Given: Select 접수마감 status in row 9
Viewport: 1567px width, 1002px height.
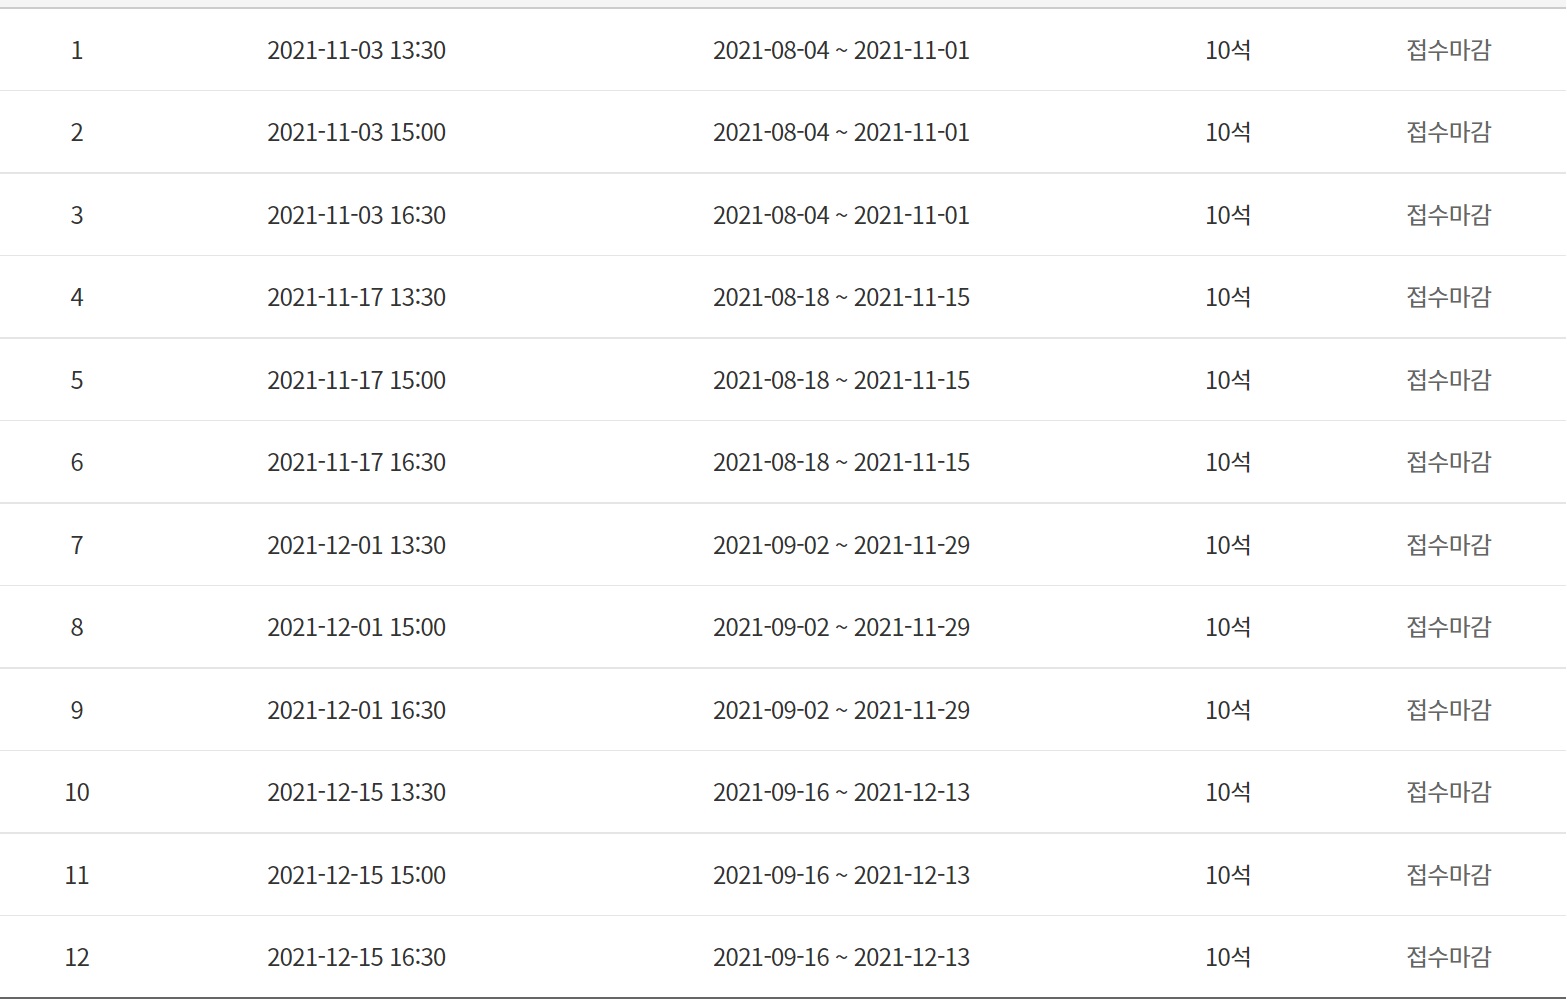Looking at the screenshot, I should click(x=1448, y=710).
